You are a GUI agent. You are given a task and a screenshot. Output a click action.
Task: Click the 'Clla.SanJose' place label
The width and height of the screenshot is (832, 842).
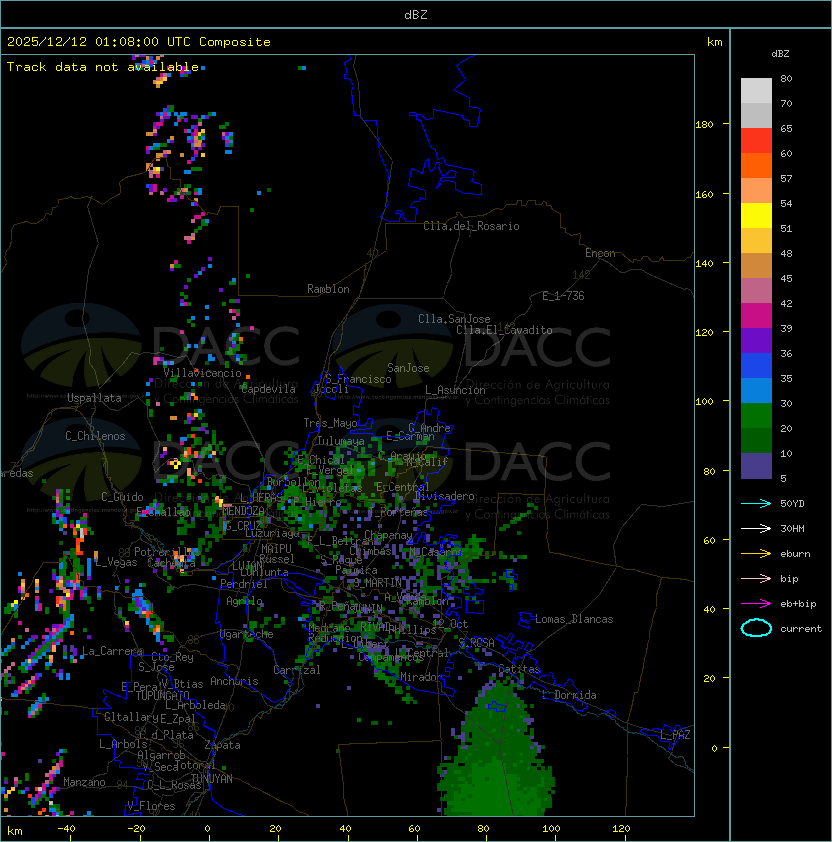pos(454,319)
